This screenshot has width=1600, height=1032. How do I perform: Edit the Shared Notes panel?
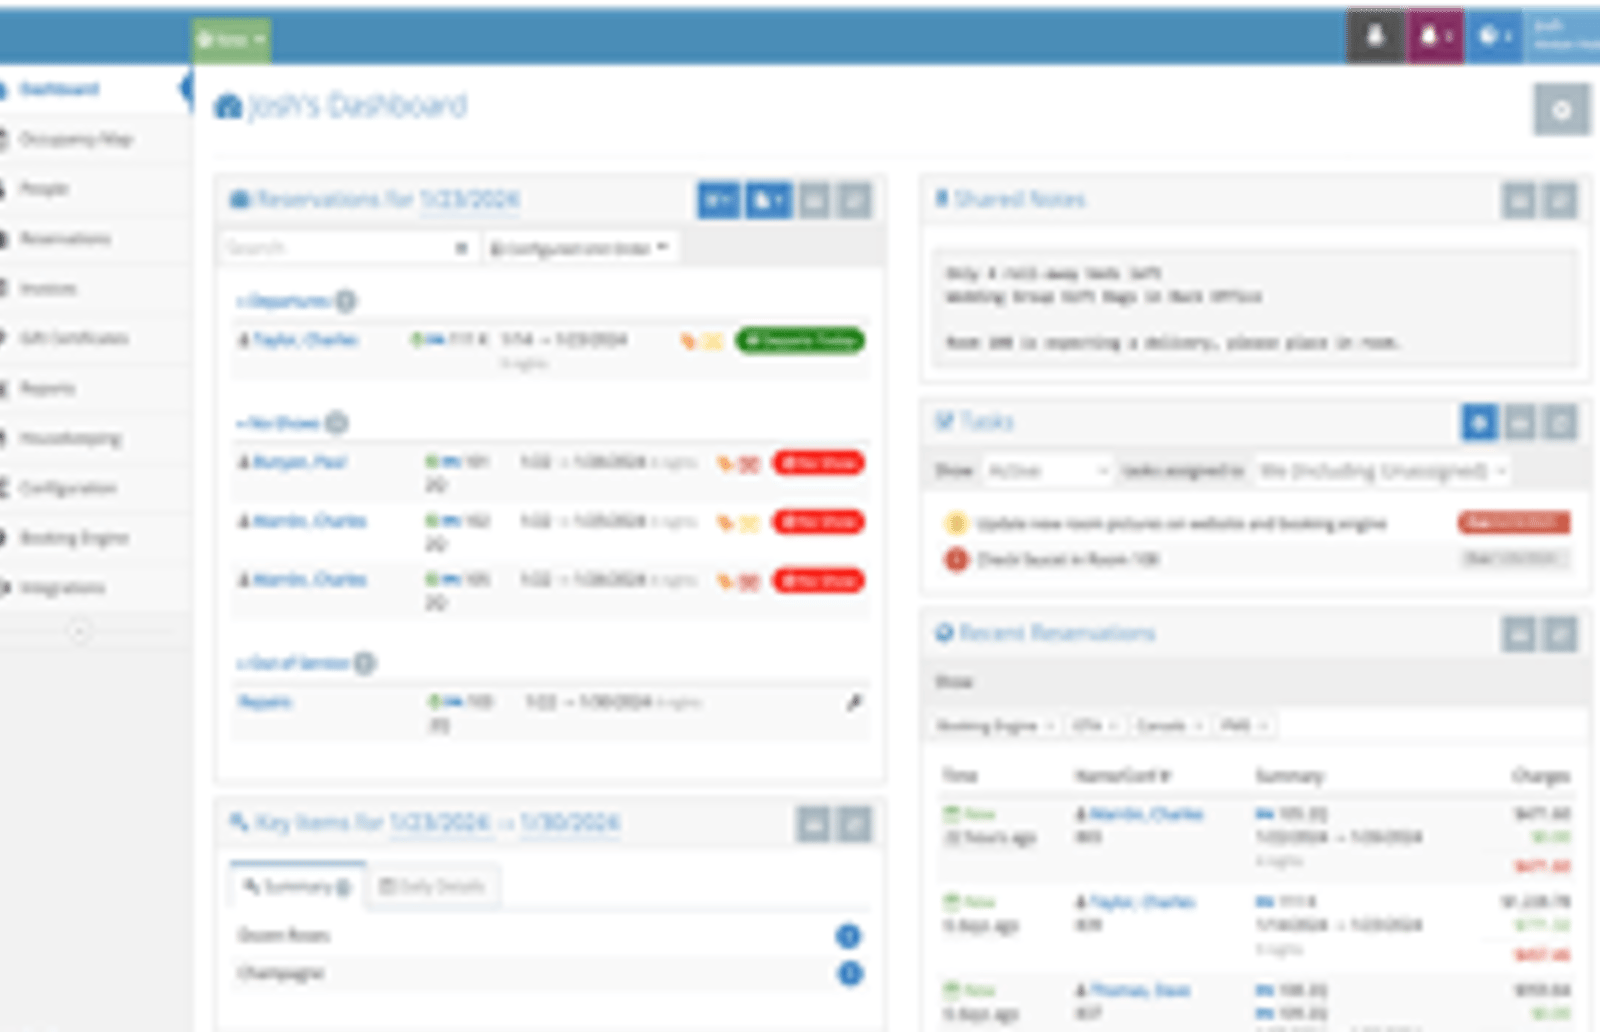[x=1559, y=201]
